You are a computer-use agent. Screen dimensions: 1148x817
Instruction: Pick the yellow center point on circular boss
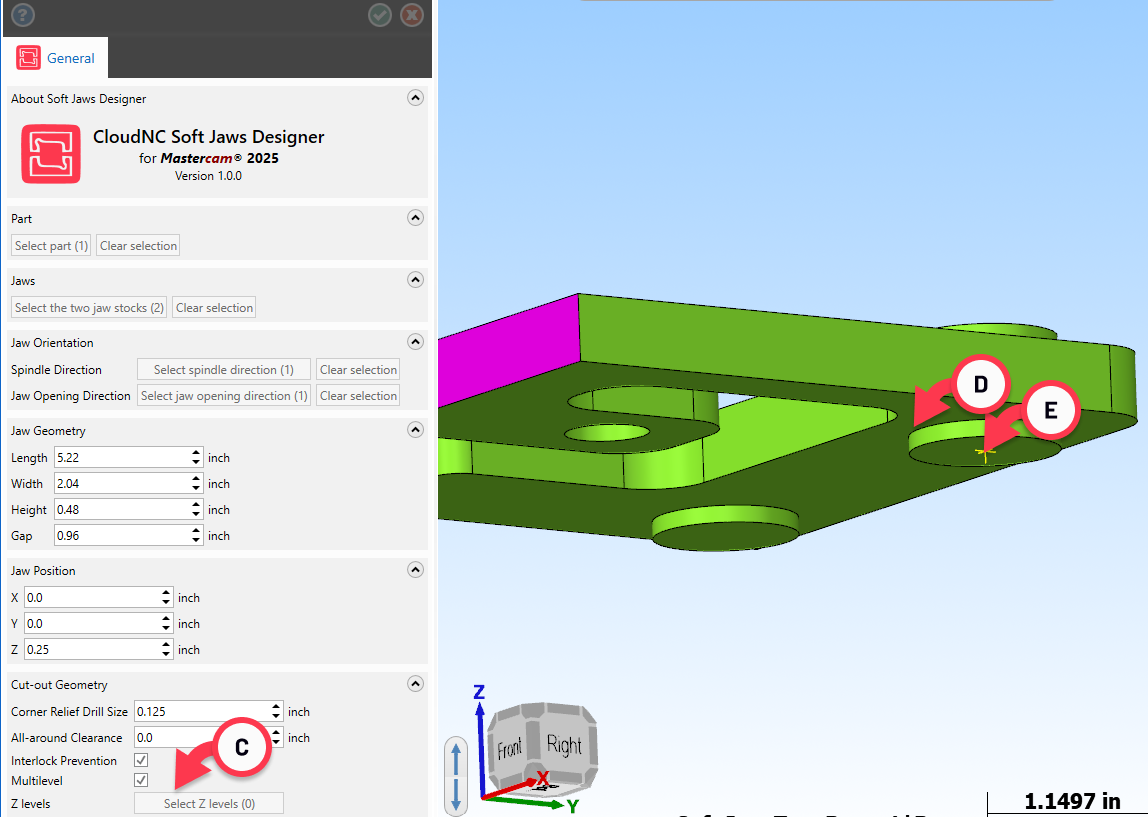(985, 454)
